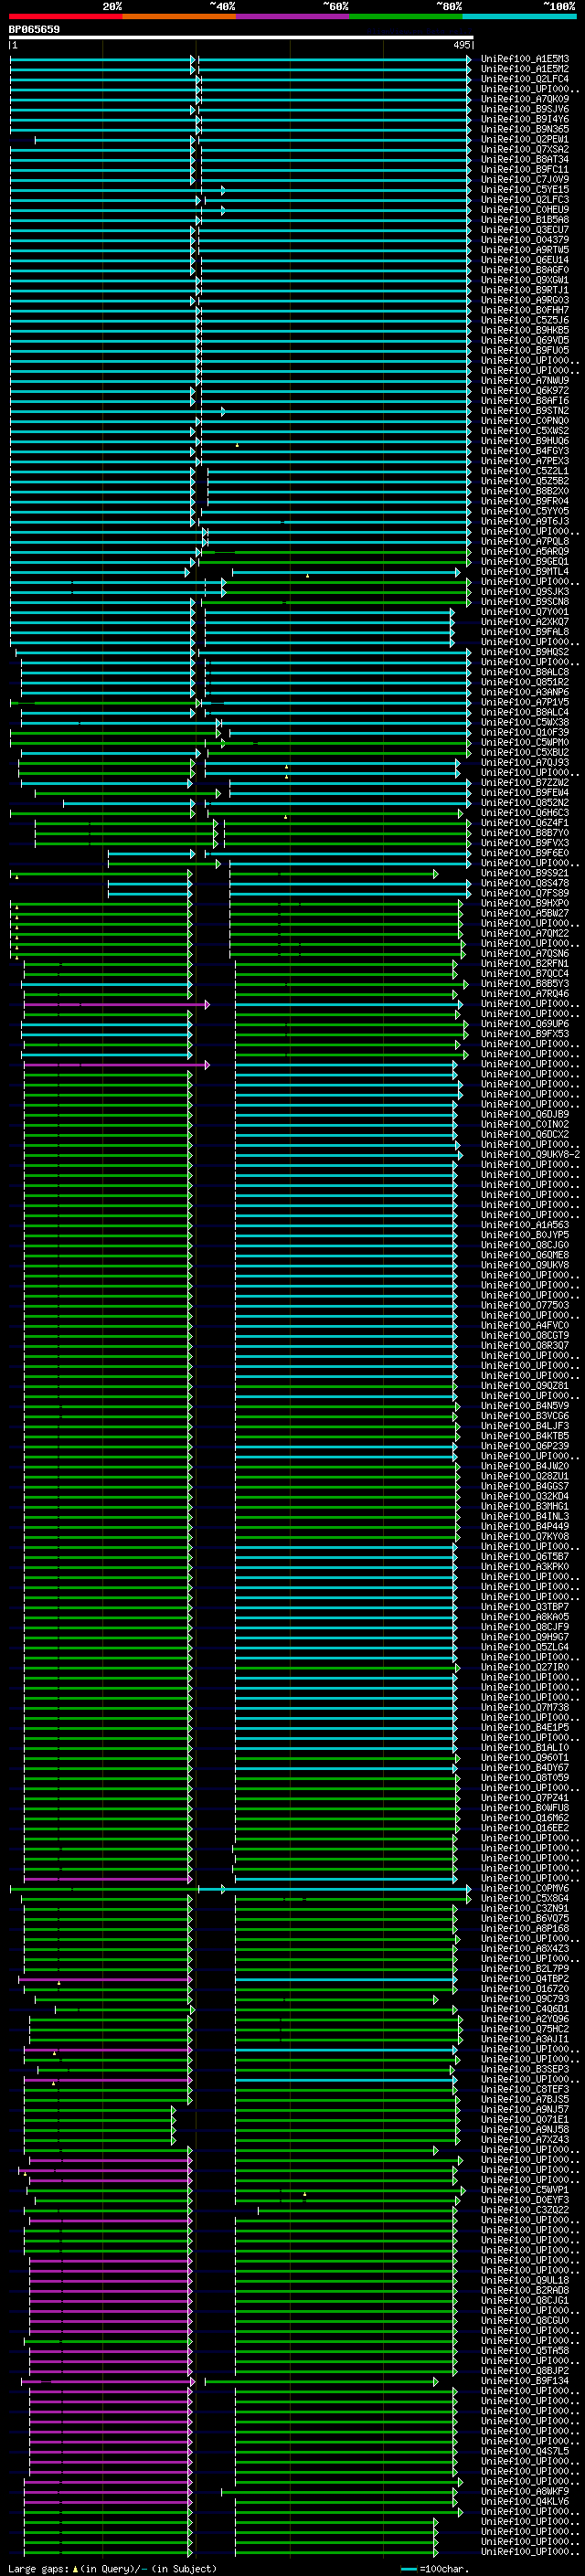Click the UniRef100_Q2LFC3 entry

point(525,199)
